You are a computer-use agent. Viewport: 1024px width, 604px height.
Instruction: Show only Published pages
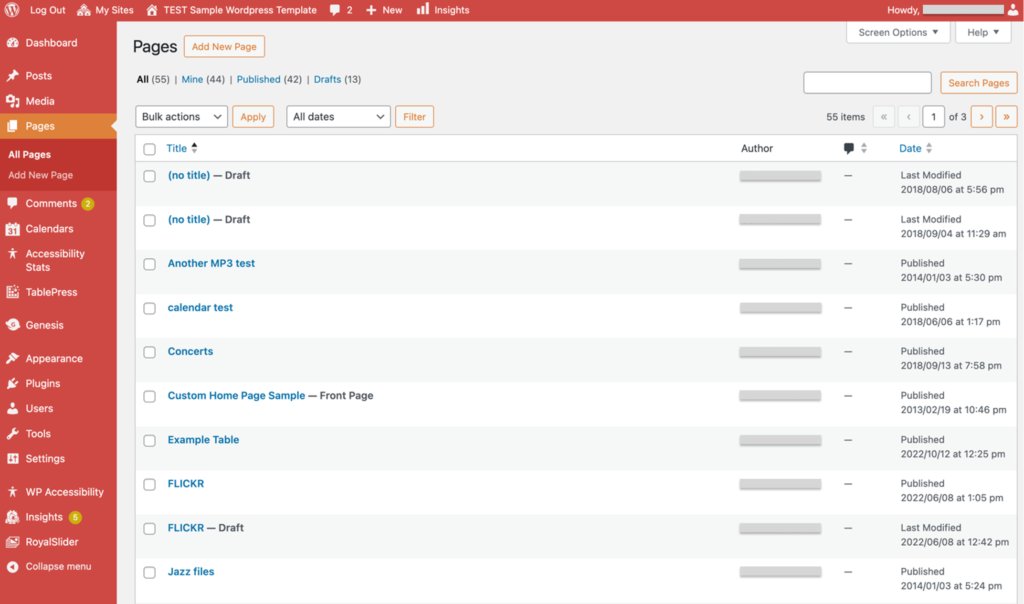[x=258, y=79]
